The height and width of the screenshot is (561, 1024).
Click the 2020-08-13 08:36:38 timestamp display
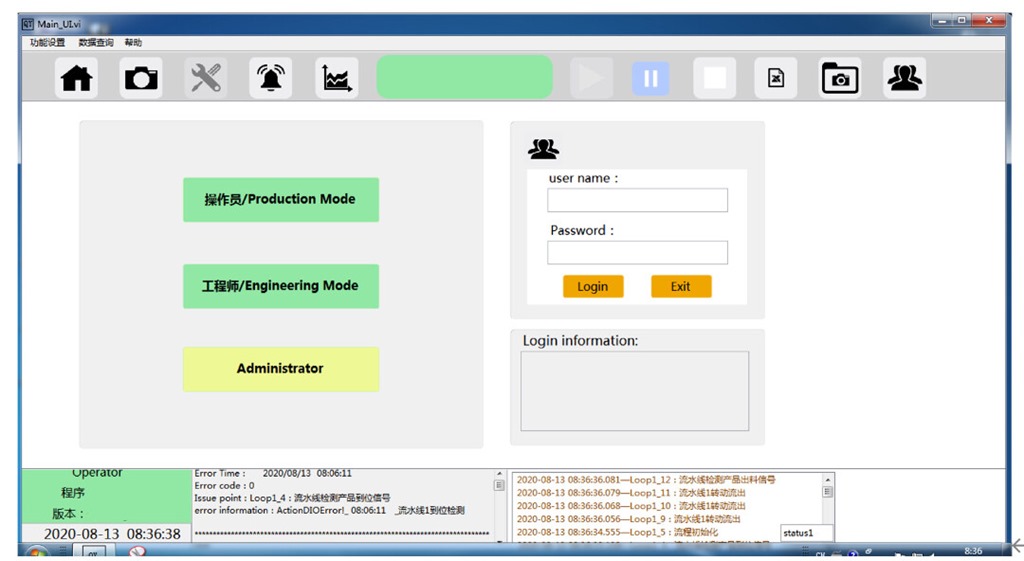tap(112, 534)
